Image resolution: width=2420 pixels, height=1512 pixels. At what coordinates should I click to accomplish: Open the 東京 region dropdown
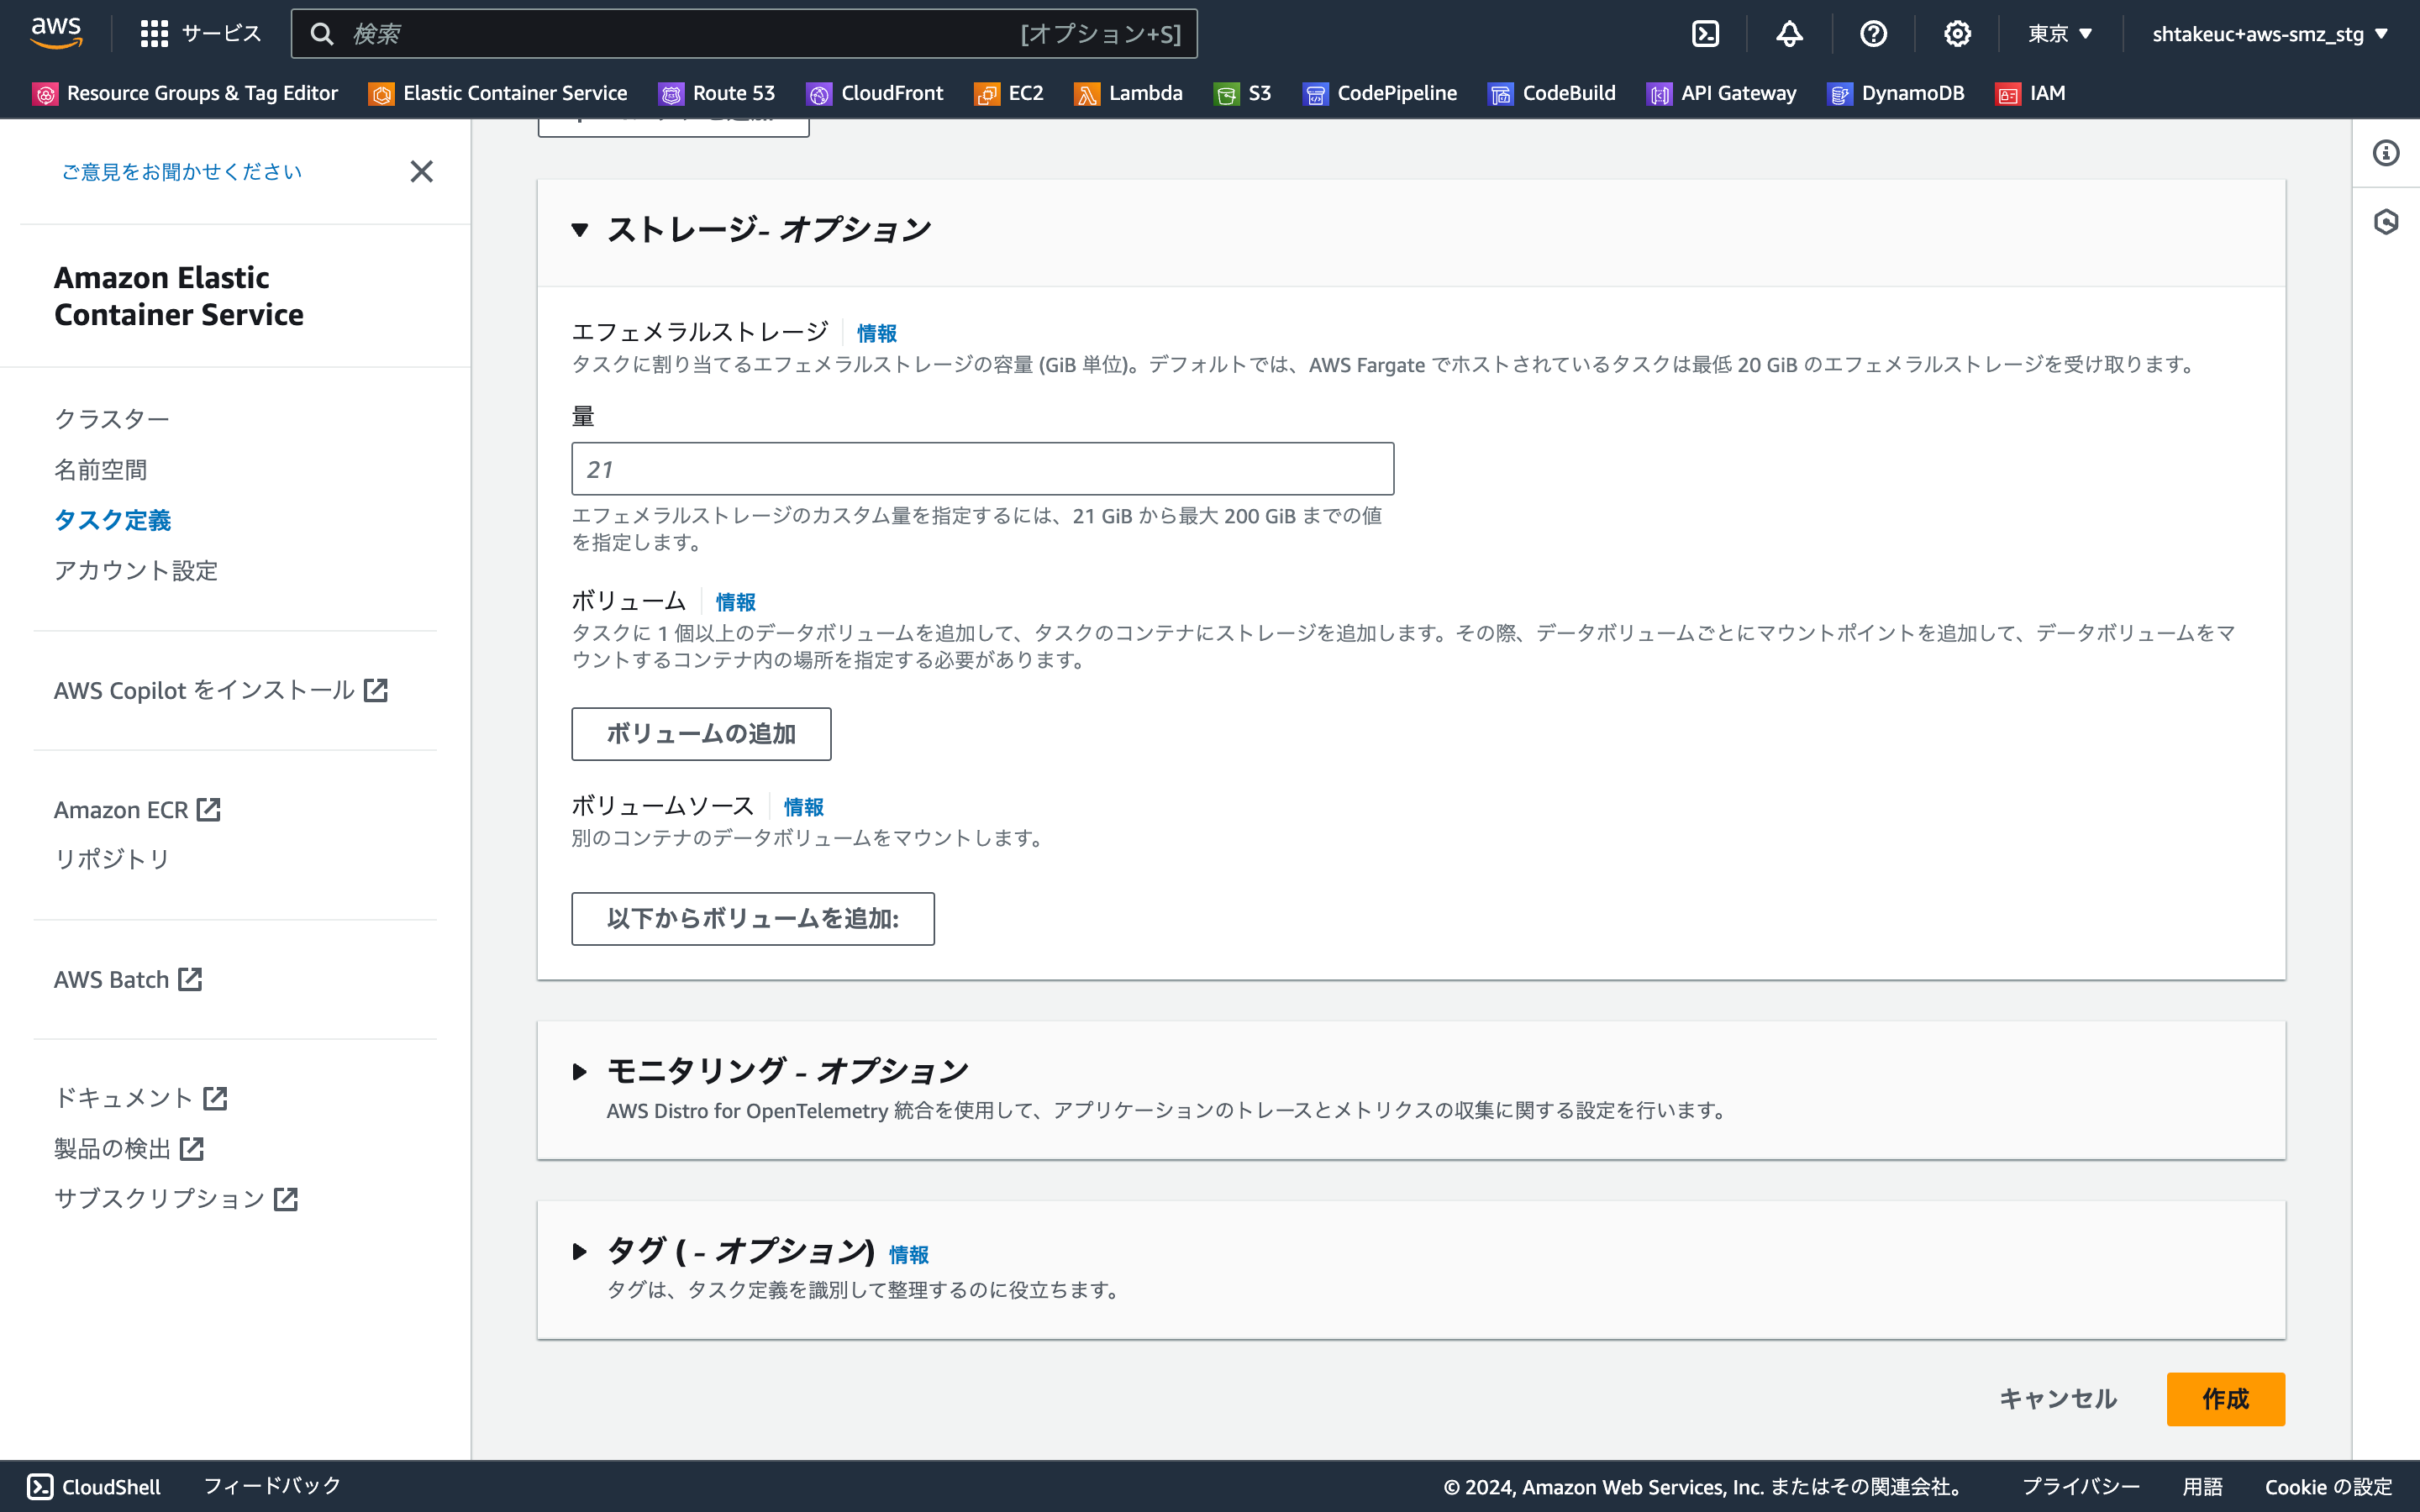click(2061, 34)
